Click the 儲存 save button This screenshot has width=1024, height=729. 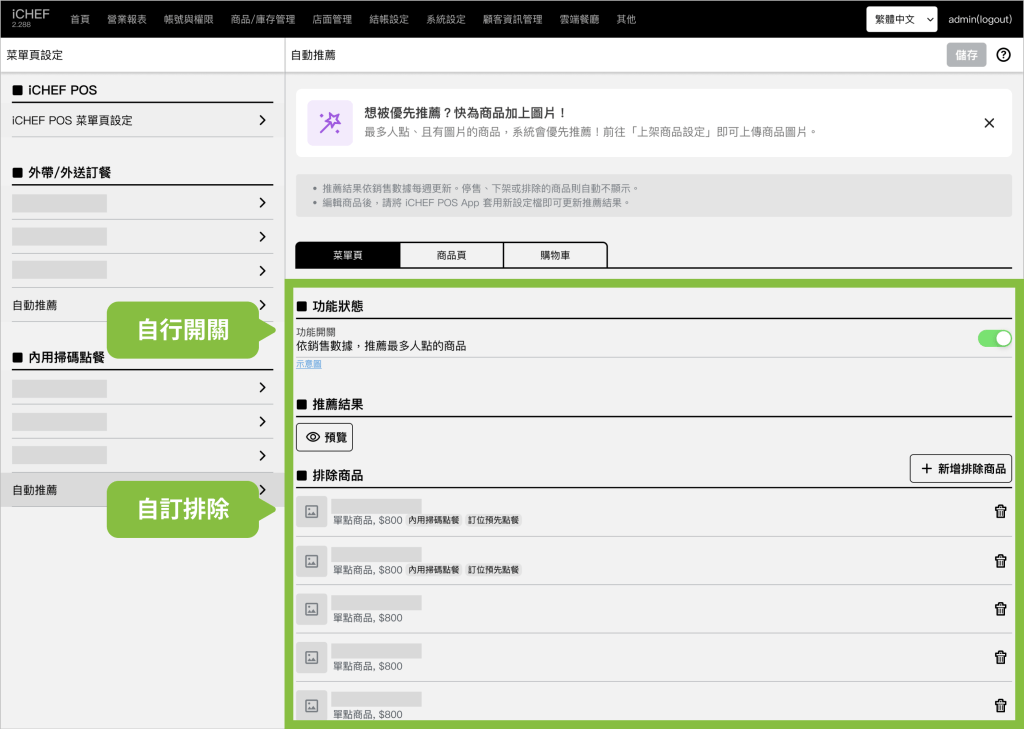(x=966, y=55)
